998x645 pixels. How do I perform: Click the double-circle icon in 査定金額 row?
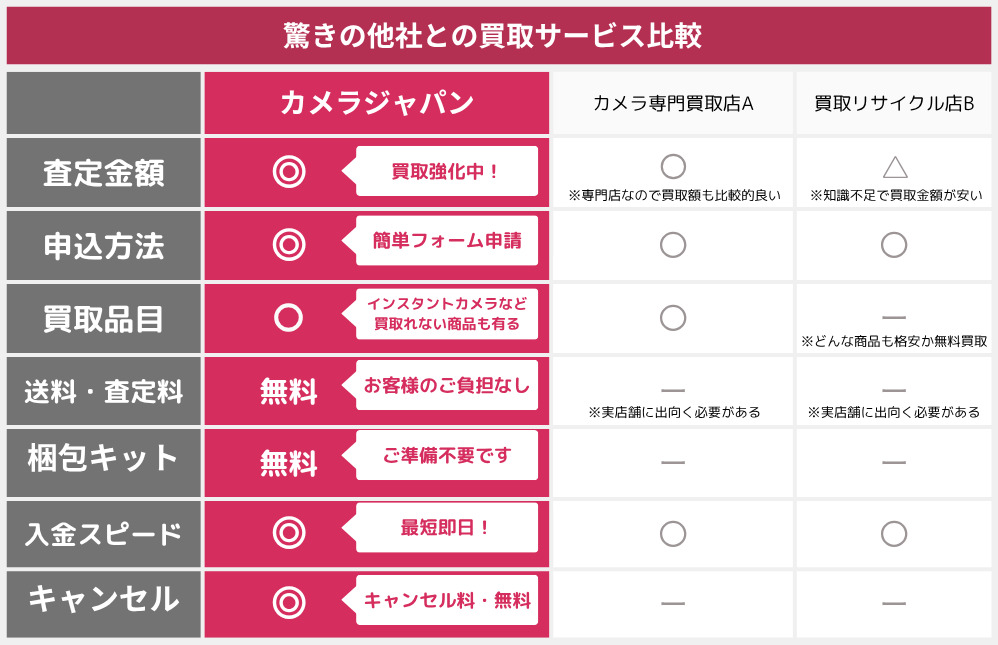click(x=288, y=172)
